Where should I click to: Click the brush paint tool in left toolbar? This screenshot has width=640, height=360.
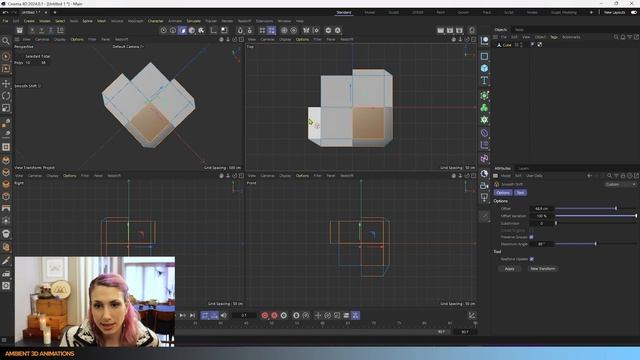pos(6,260)
